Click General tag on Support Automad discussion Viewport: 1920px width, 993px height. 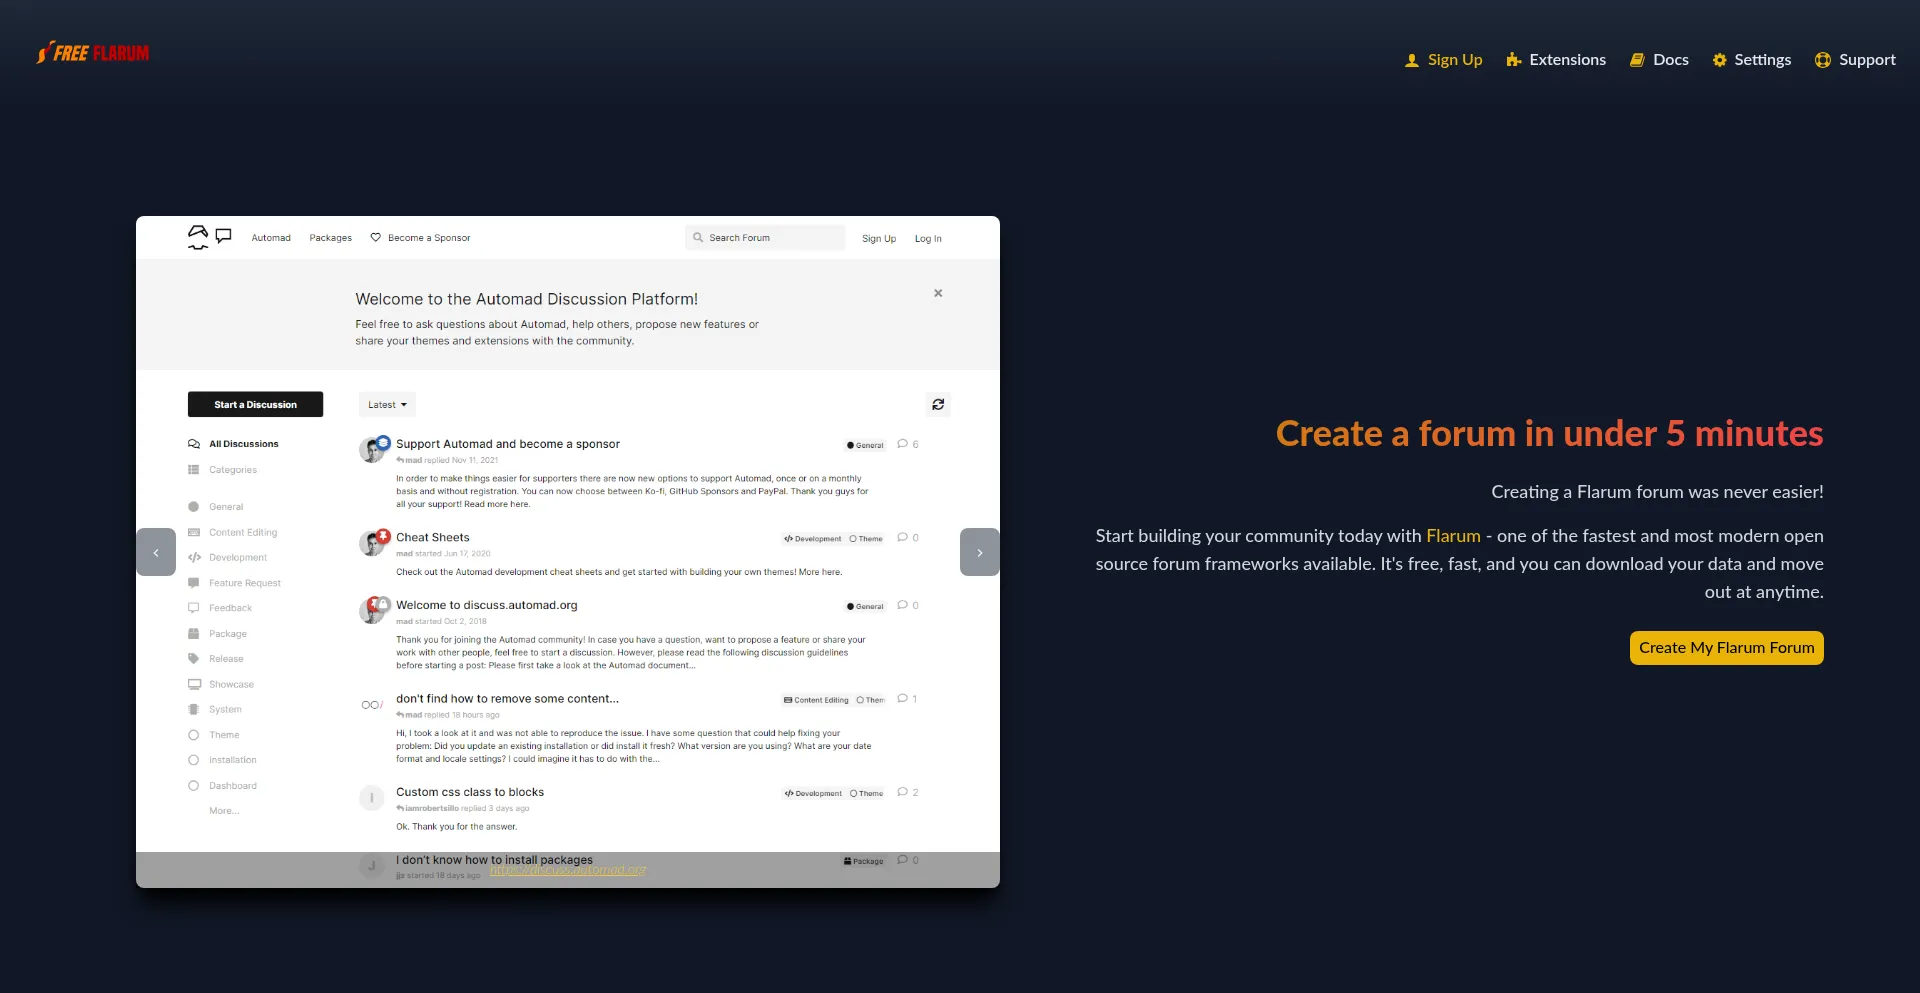tap(866, 446)
